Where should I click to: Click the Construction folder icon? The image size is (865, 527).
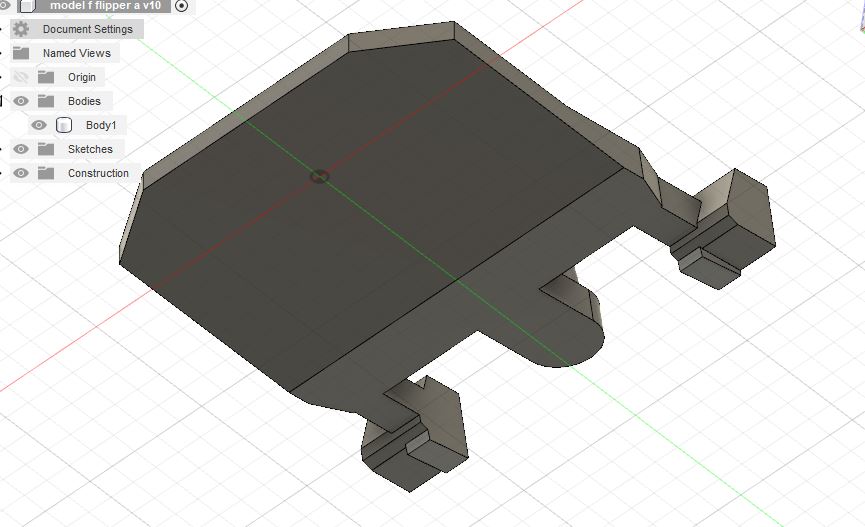coord(46,173)
